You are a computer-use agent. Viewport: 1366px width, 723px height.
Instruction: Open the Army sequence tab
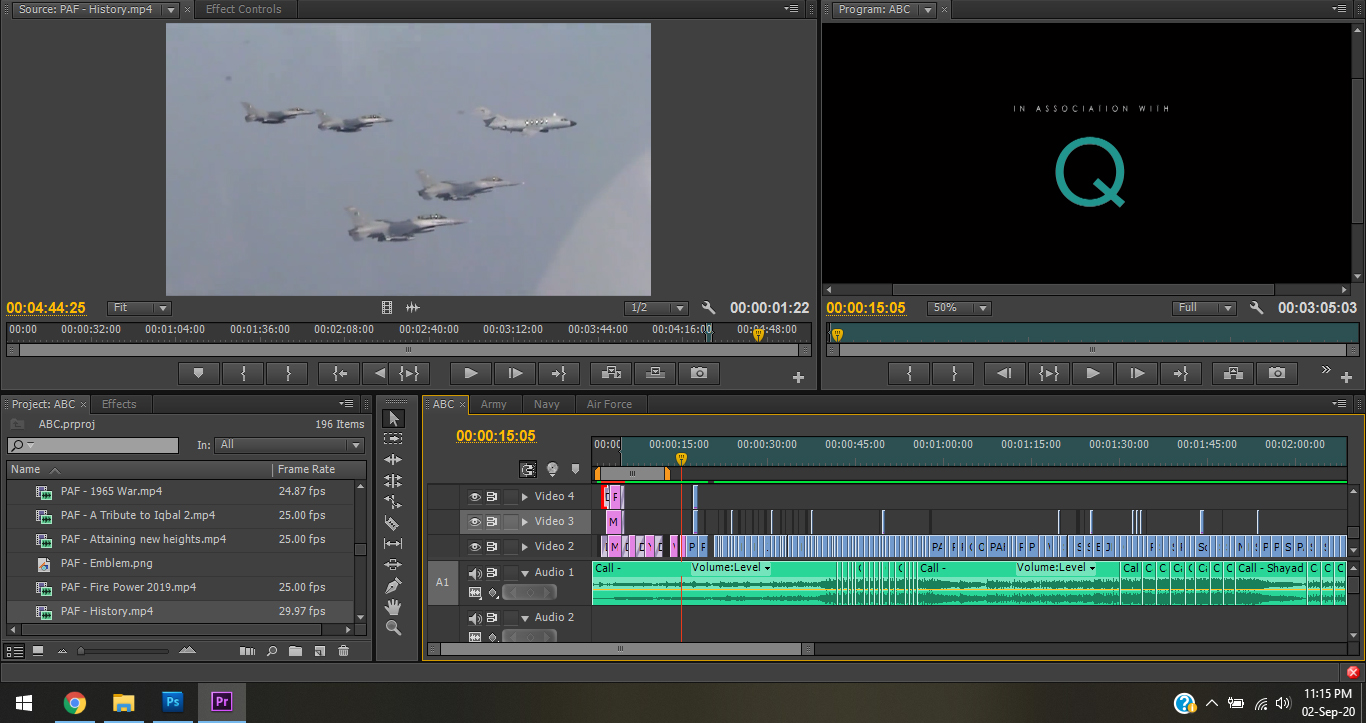pyautogui.click(x=493, y=404)
